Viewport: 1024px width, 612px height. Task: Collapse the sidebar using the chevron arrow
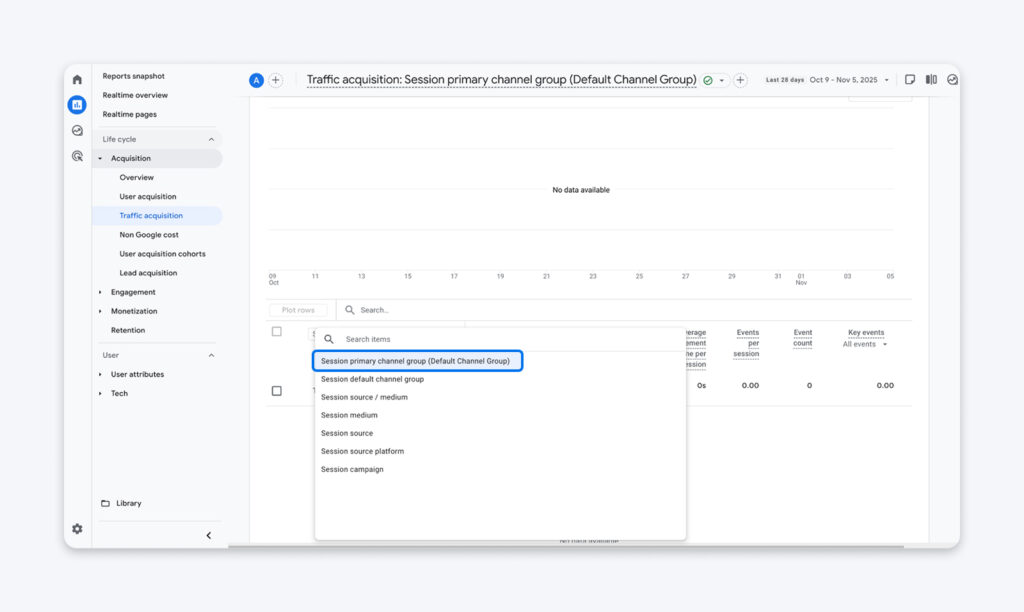click(x=208, y=535)
